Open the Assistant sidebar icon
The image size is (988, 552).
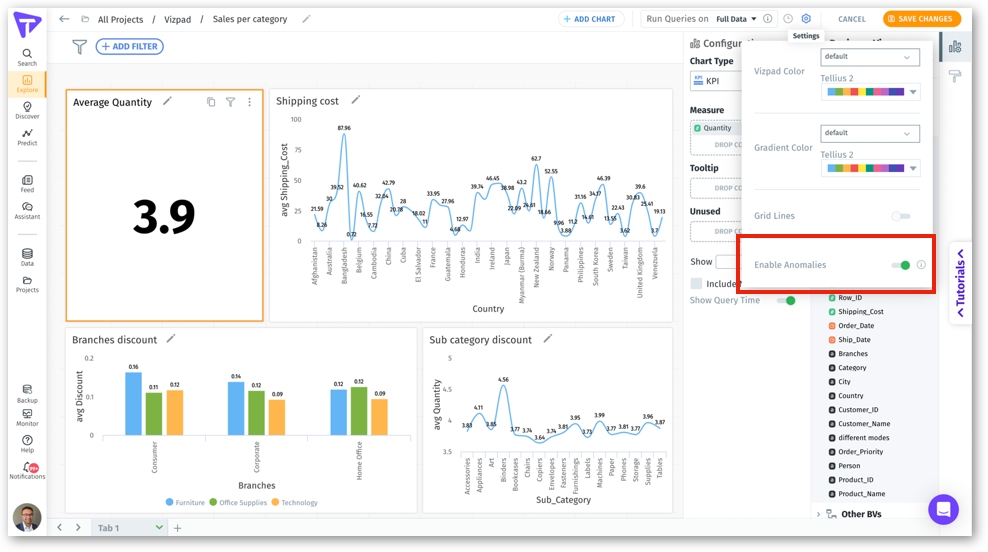27,210
